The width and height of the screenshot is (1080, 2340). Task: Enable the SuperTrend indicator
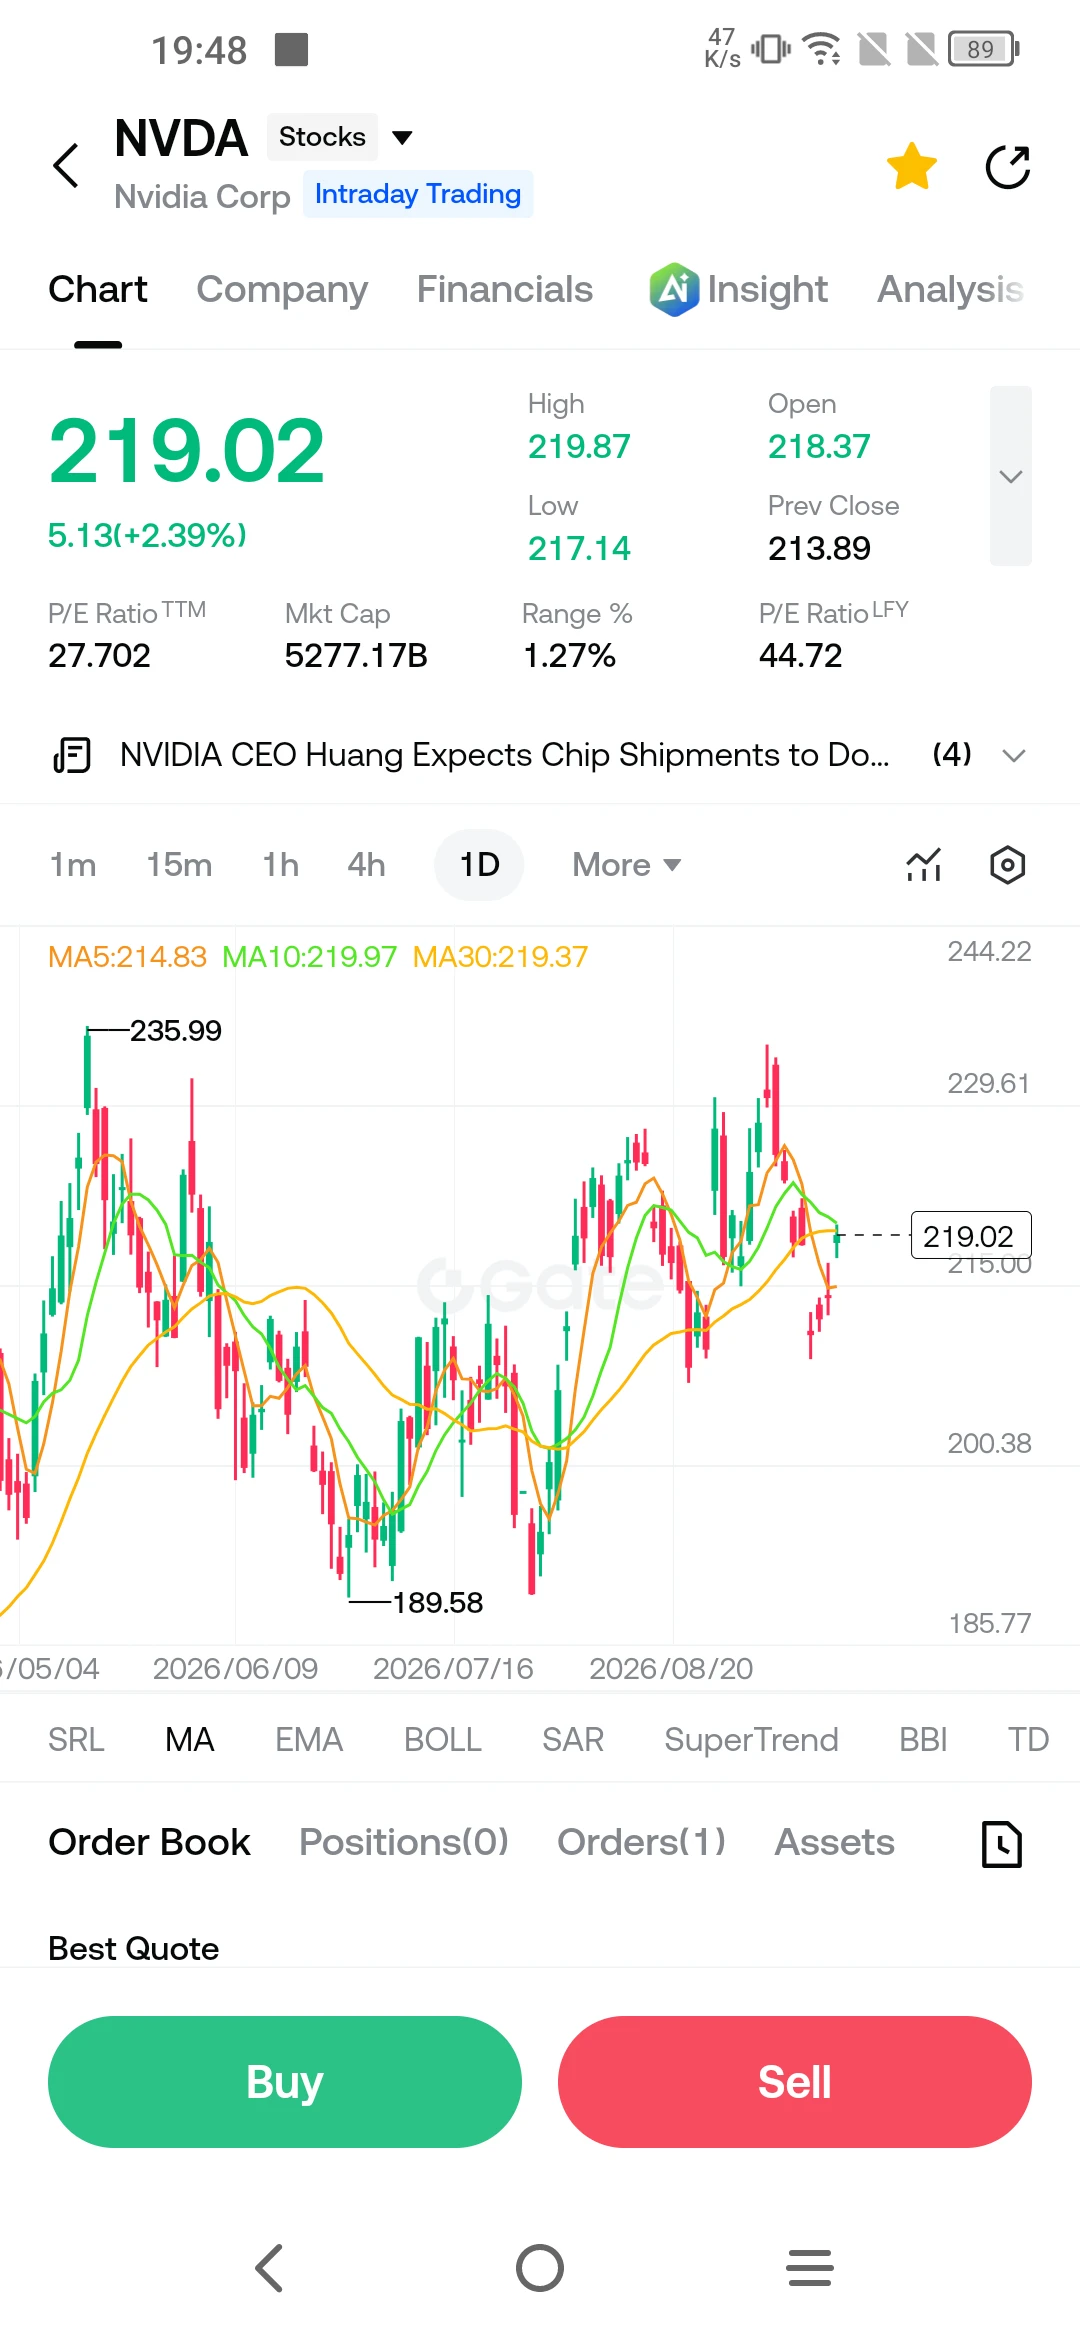coord(751,1740)
